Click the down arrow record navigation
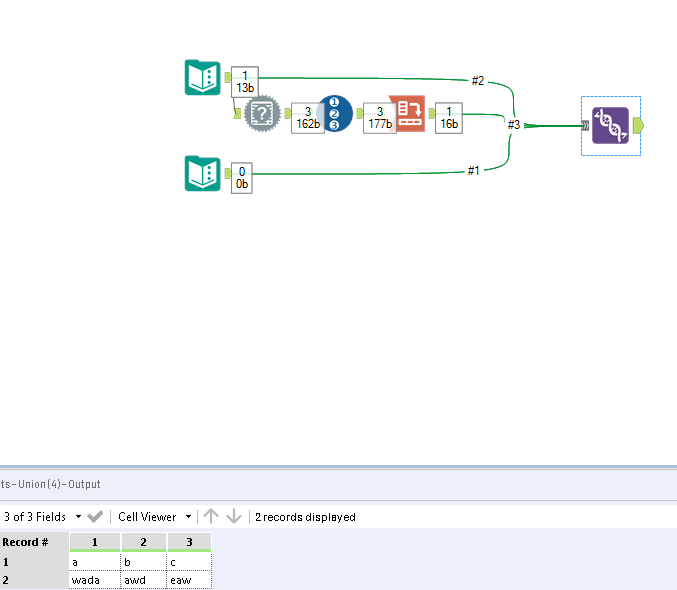Image resolution: width=677 pixels, height=590 pixels. [234, 516]
